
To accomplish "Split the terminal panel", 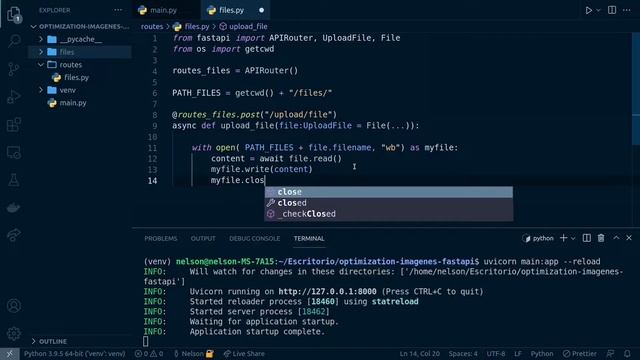I will 587,238.
